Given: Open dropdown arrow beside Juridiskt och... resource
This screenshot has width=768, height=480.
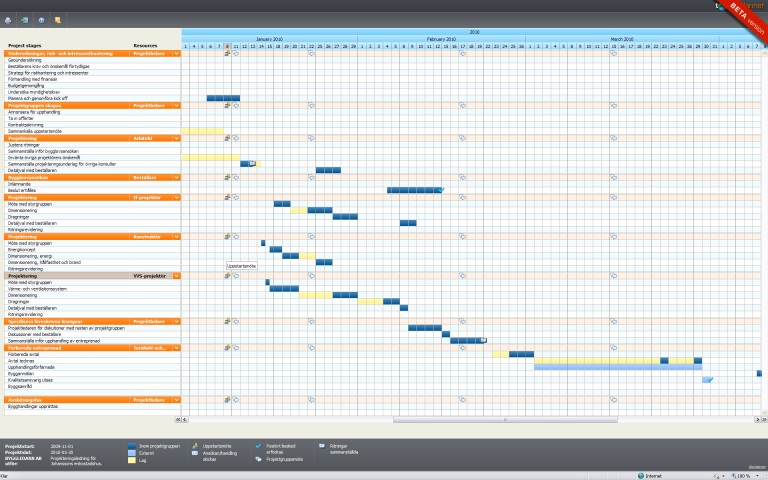Looking at the screenshot, I should tap(176, 348).
